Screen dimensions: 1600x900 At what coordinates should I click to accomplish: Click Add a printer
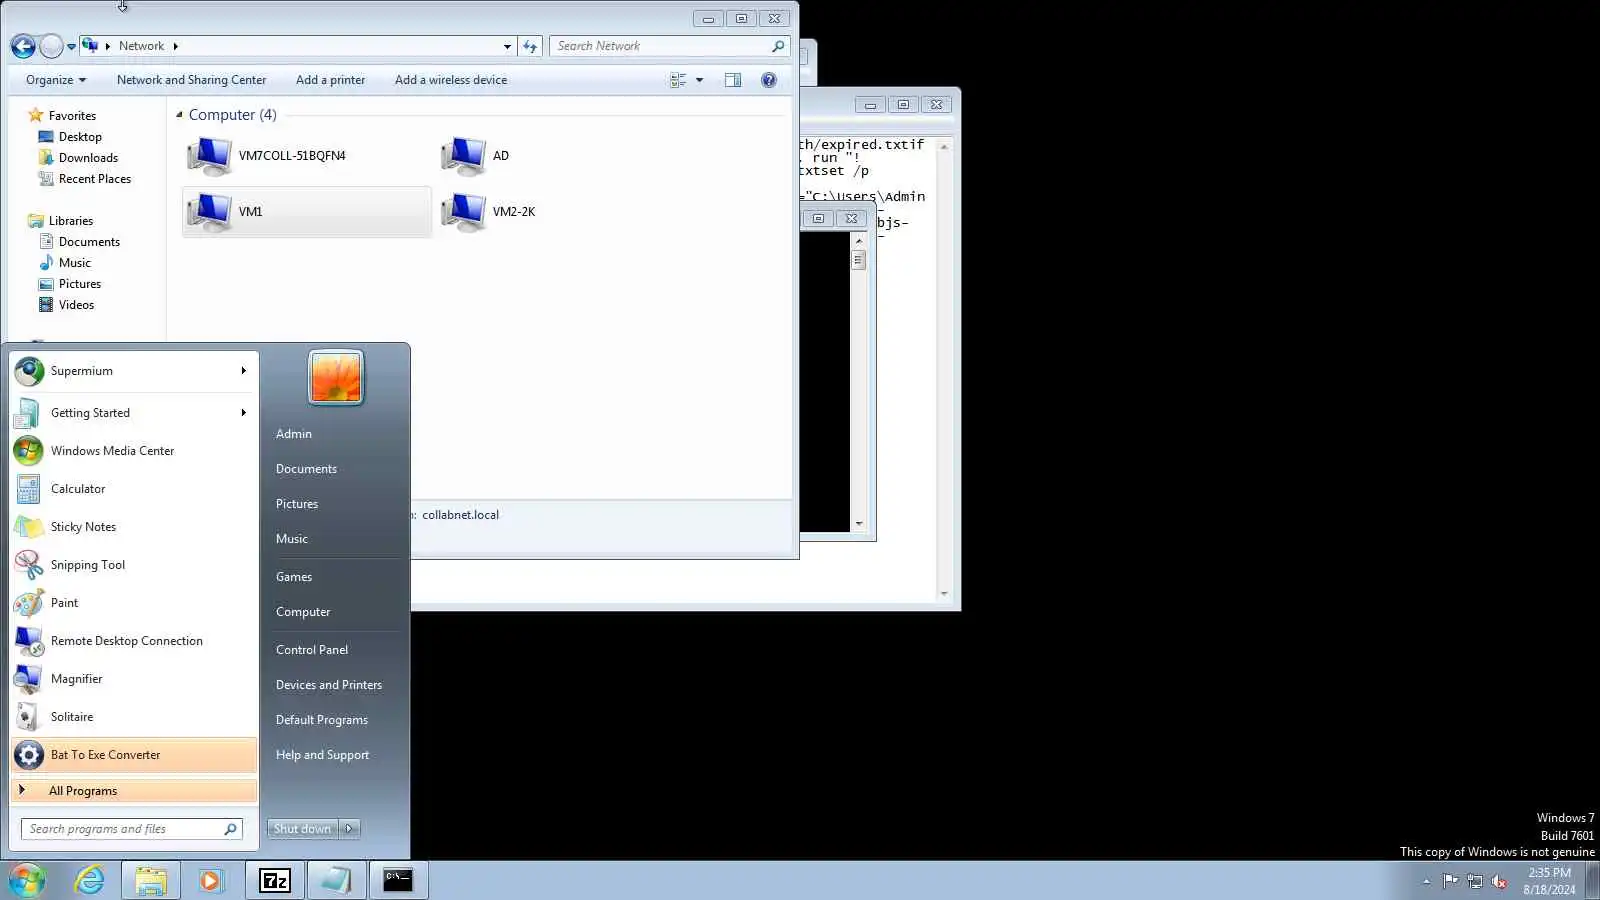tap(330, 80)
